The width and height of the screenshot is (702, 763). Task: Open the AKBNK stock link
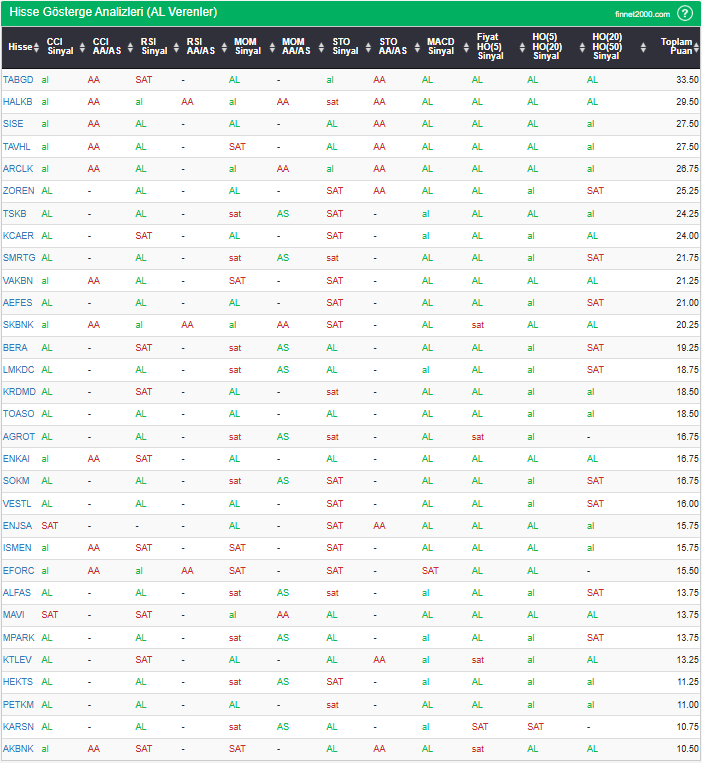18,748
